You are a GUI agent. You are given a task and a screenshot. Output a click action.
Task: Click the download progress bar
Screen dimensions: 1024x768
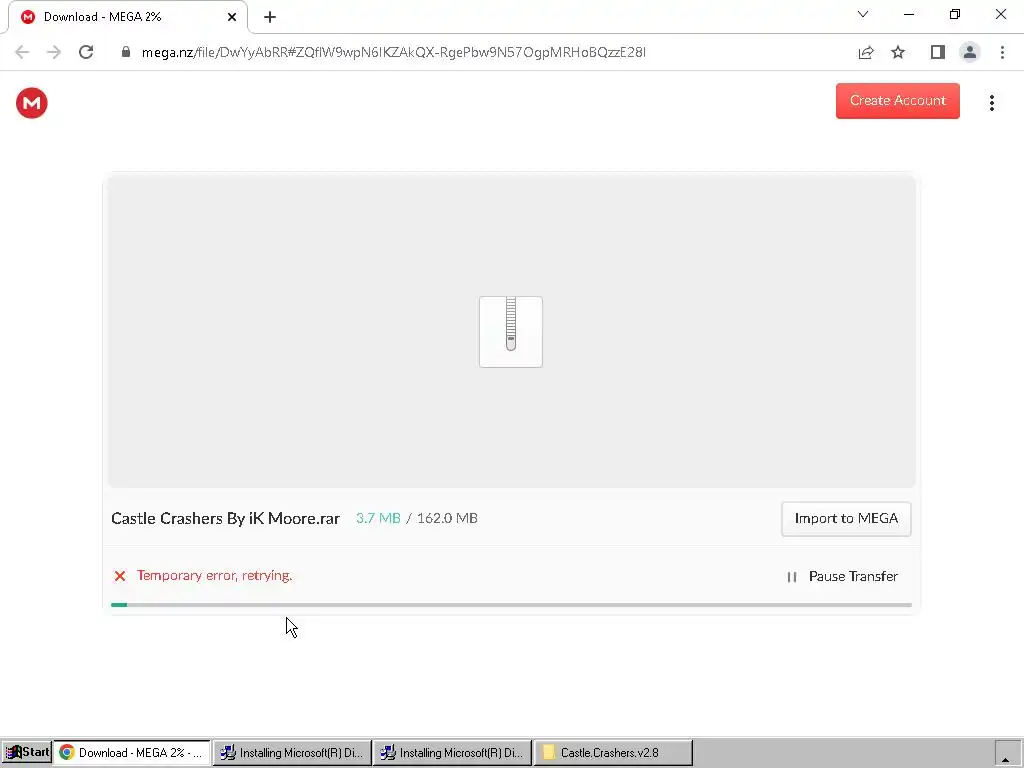coord(511,605)
